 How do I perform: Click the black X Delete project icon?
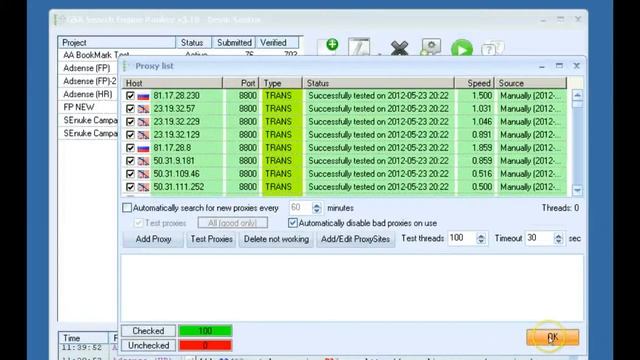pyautogui.click(x=399, y=48)
